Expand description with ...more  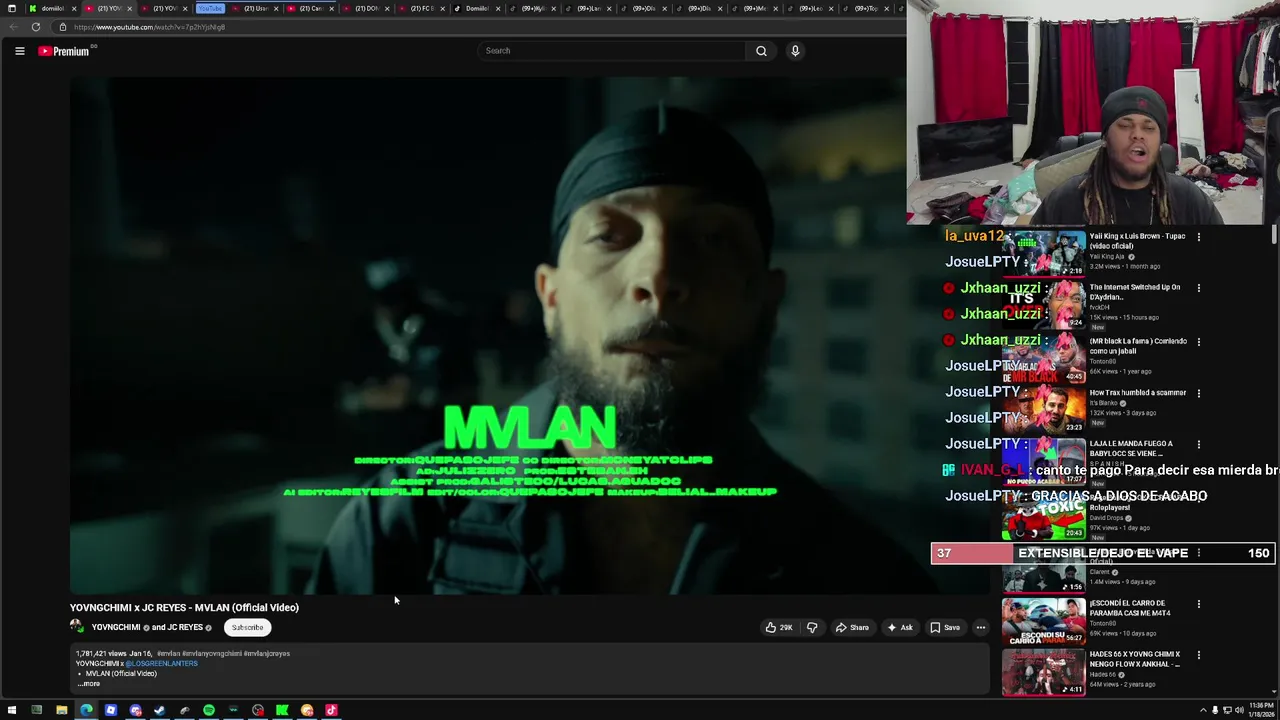(x=91, y=684)
